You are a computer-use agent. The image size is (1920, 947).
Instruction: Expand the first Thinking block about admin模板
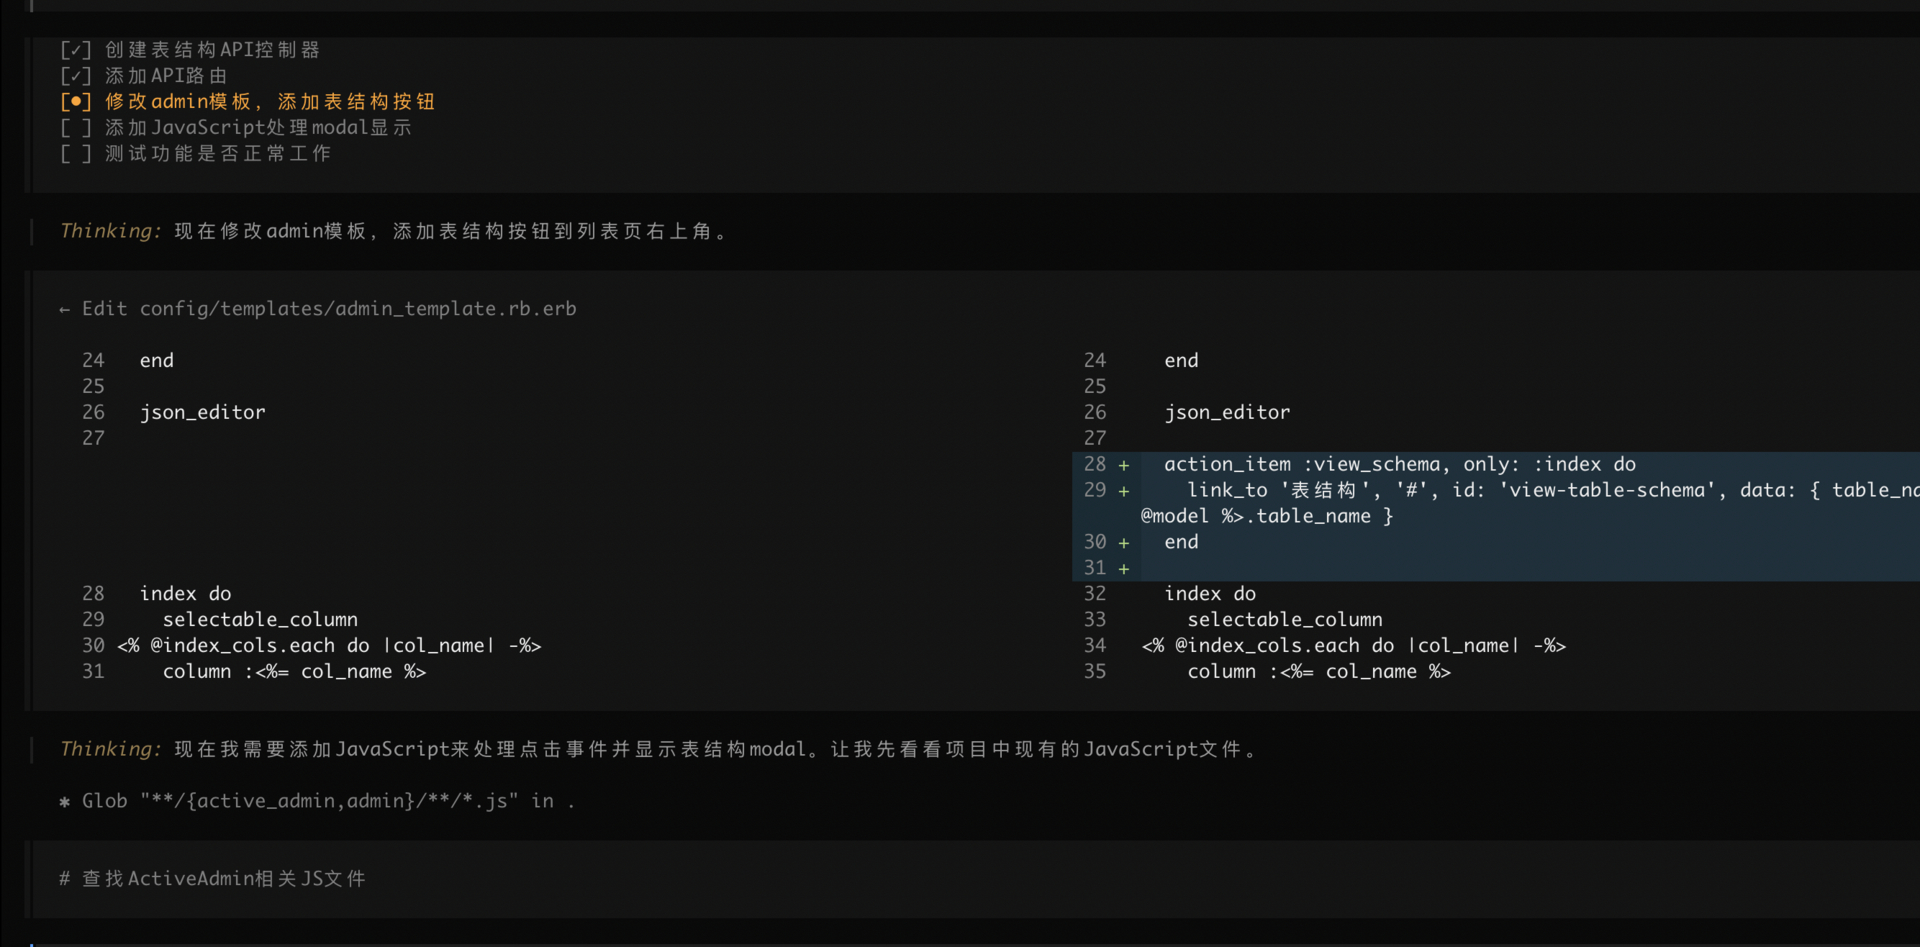[x=110, y=231]
